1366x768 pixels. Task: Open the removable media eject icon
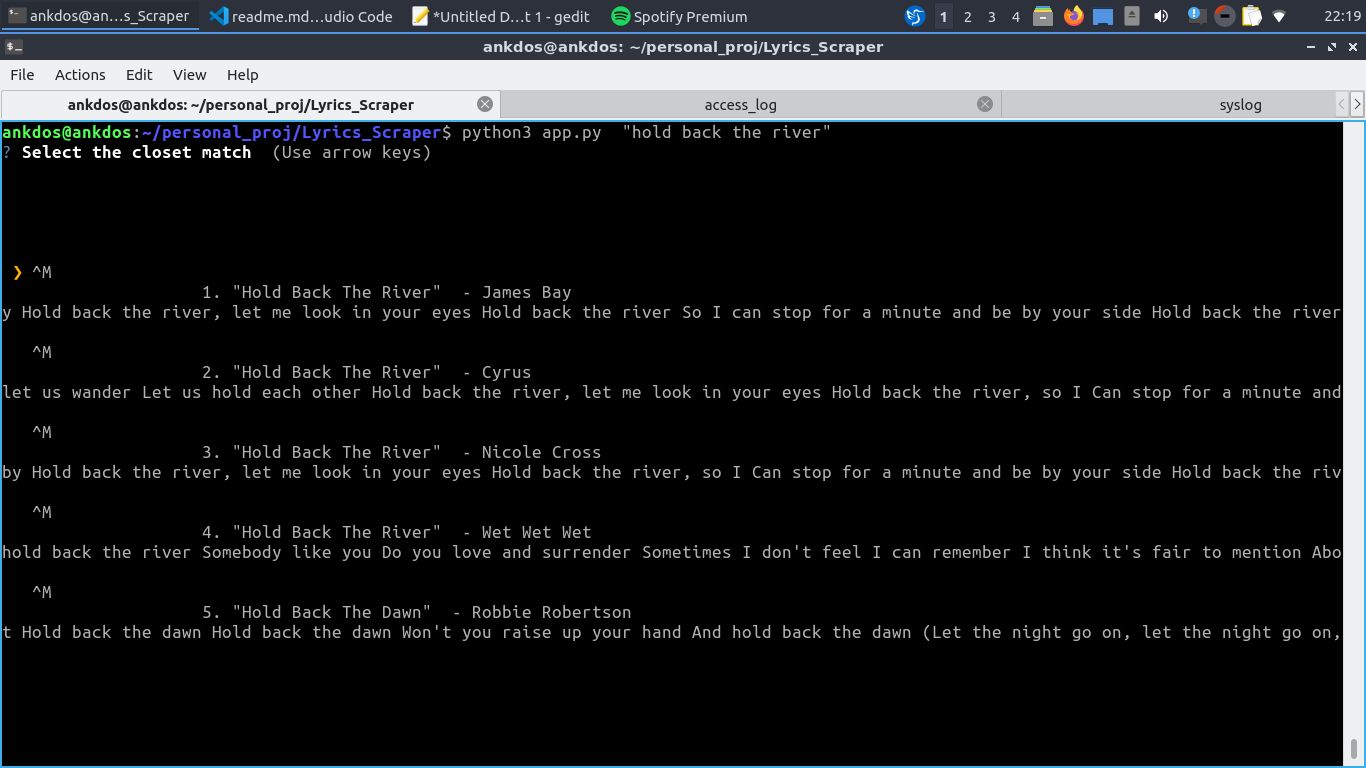(1131, 16)
